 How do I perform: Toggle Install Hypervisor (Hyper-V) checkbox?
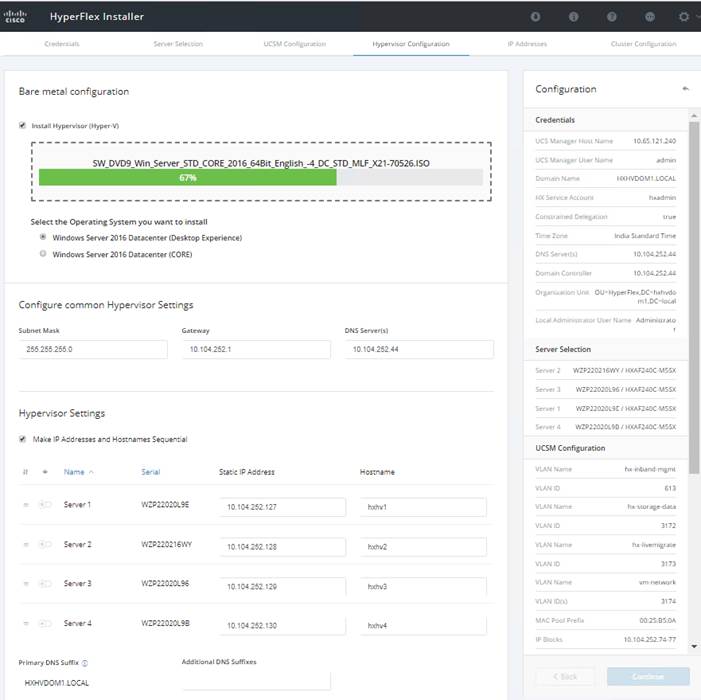(23, 126)
